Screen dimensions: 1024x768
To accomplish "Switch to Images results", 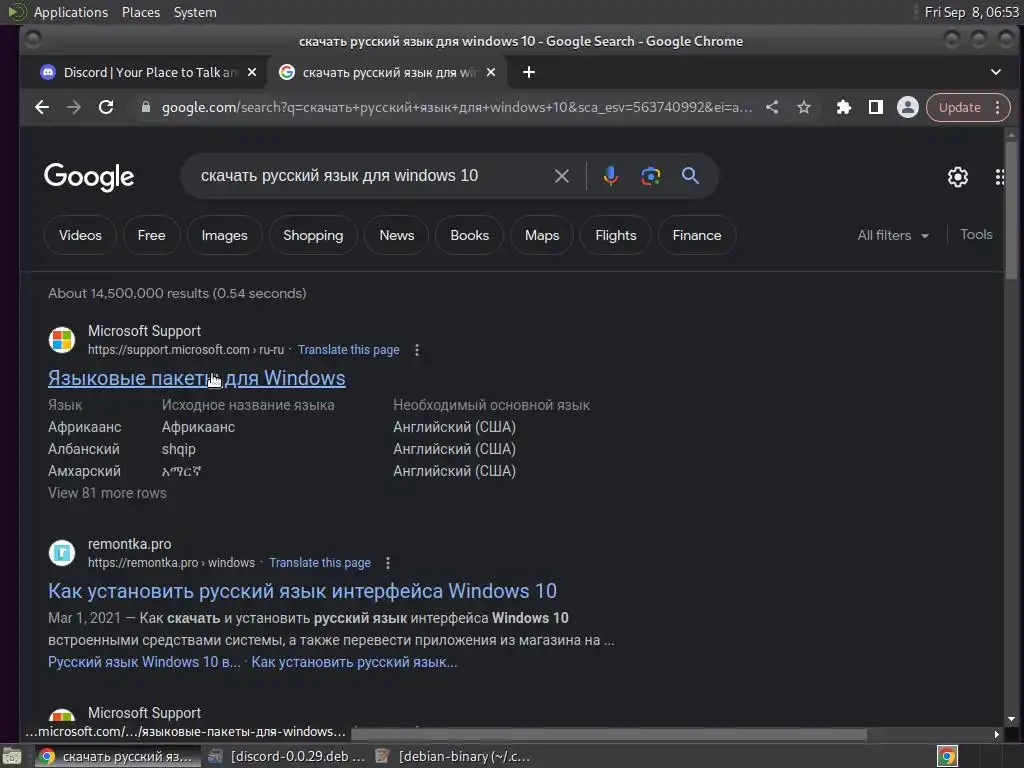I will coord(225,235).
